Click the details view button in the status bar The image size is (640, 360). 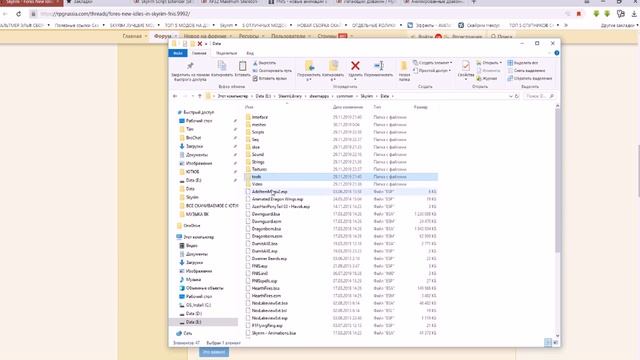[548, 343]
